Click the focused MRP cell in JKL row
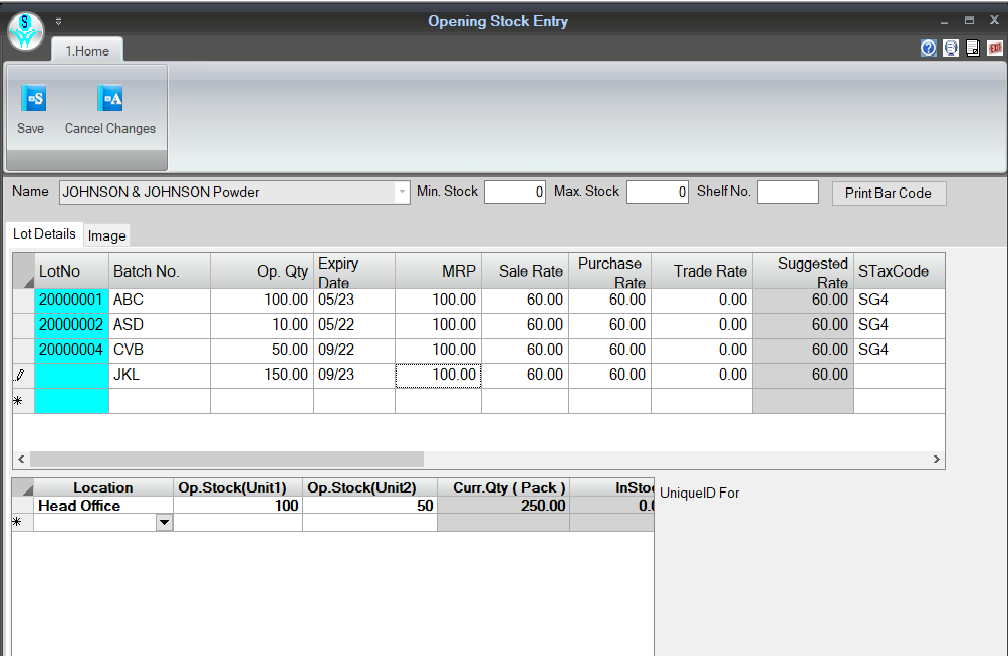Screen dimensions: 1008x656 [x=438, y=376]
